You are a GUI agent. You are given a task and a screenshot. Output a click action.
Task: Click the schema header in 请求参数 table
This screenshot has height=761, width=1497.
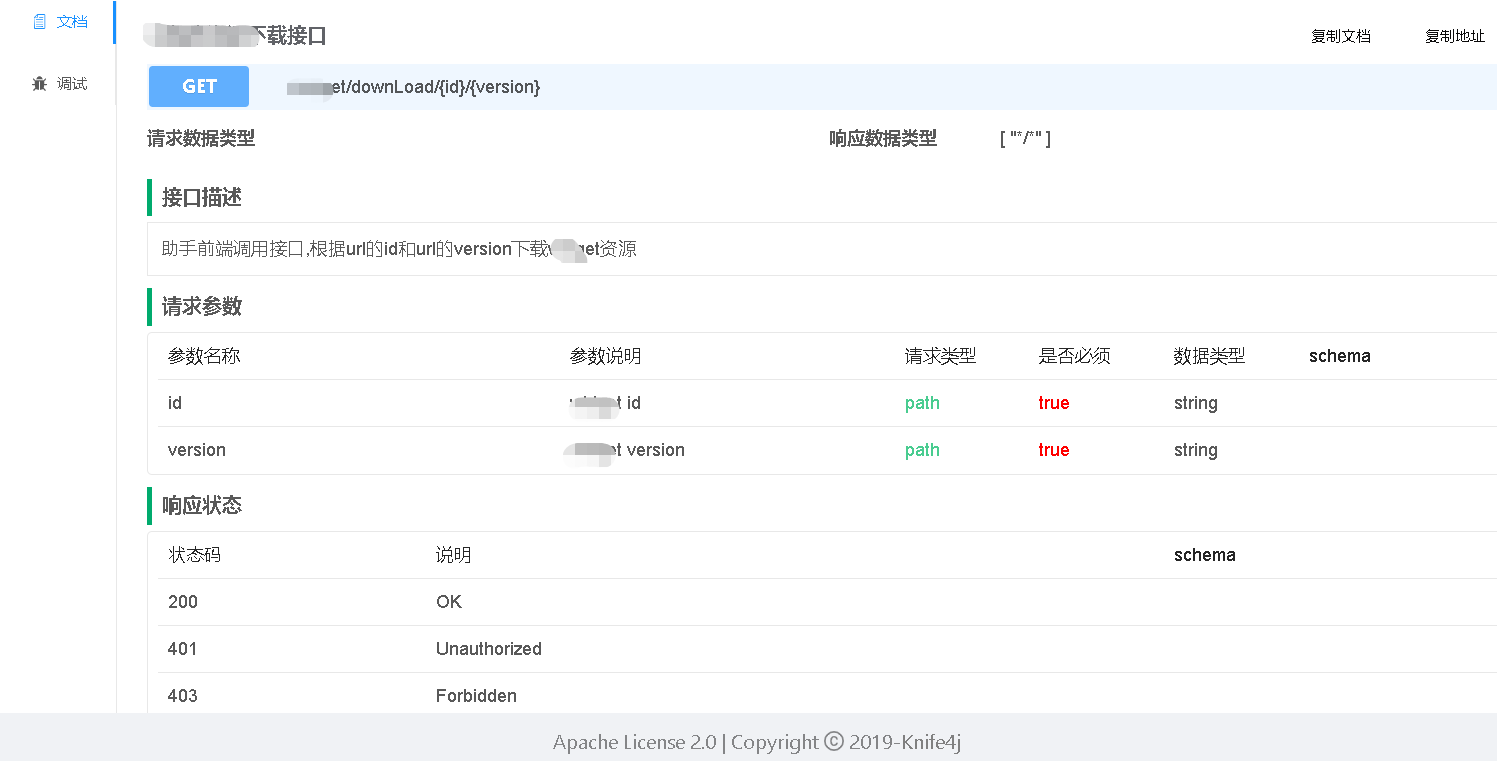point(1340,356)
